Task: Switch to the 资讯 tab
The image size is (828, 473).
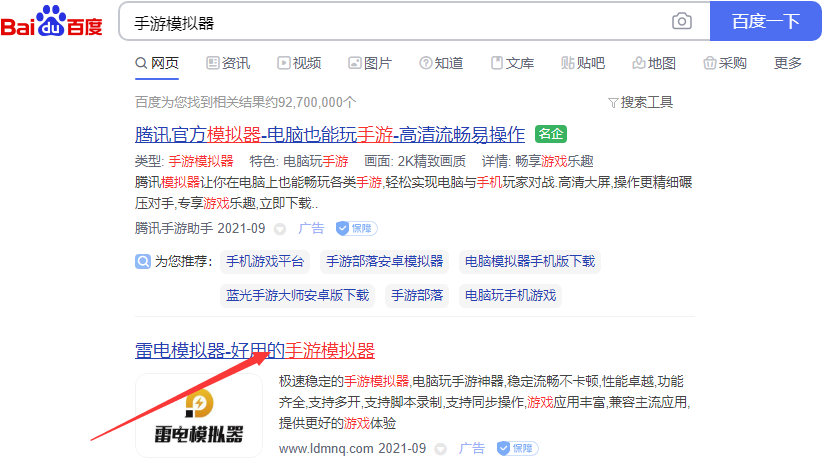Action: [x=228, y=63]
